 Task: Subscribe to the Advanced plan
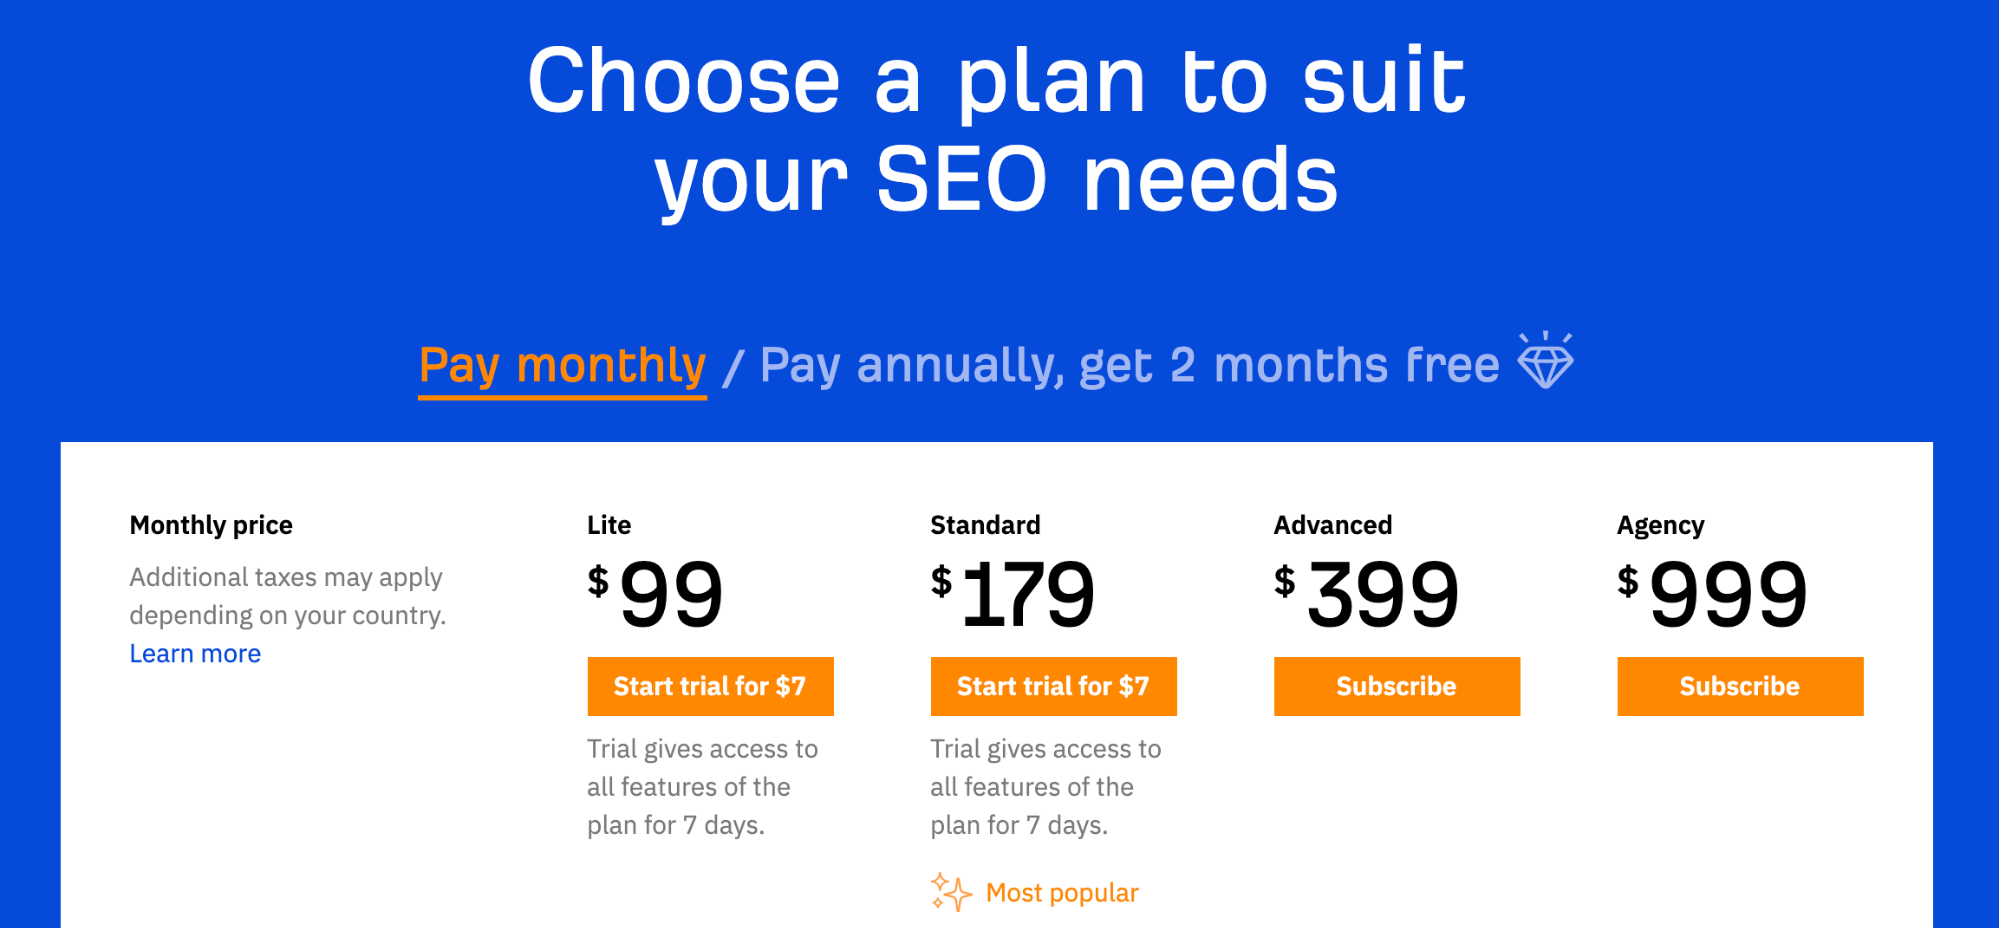pos(1396,686)
